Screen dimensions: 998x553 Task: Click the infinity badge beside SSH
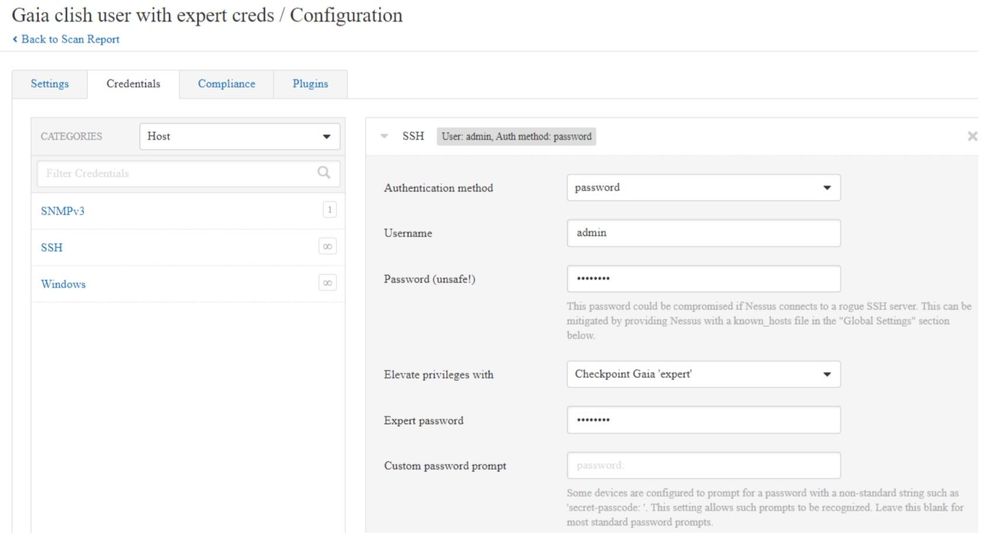click(x=327, y=247)
